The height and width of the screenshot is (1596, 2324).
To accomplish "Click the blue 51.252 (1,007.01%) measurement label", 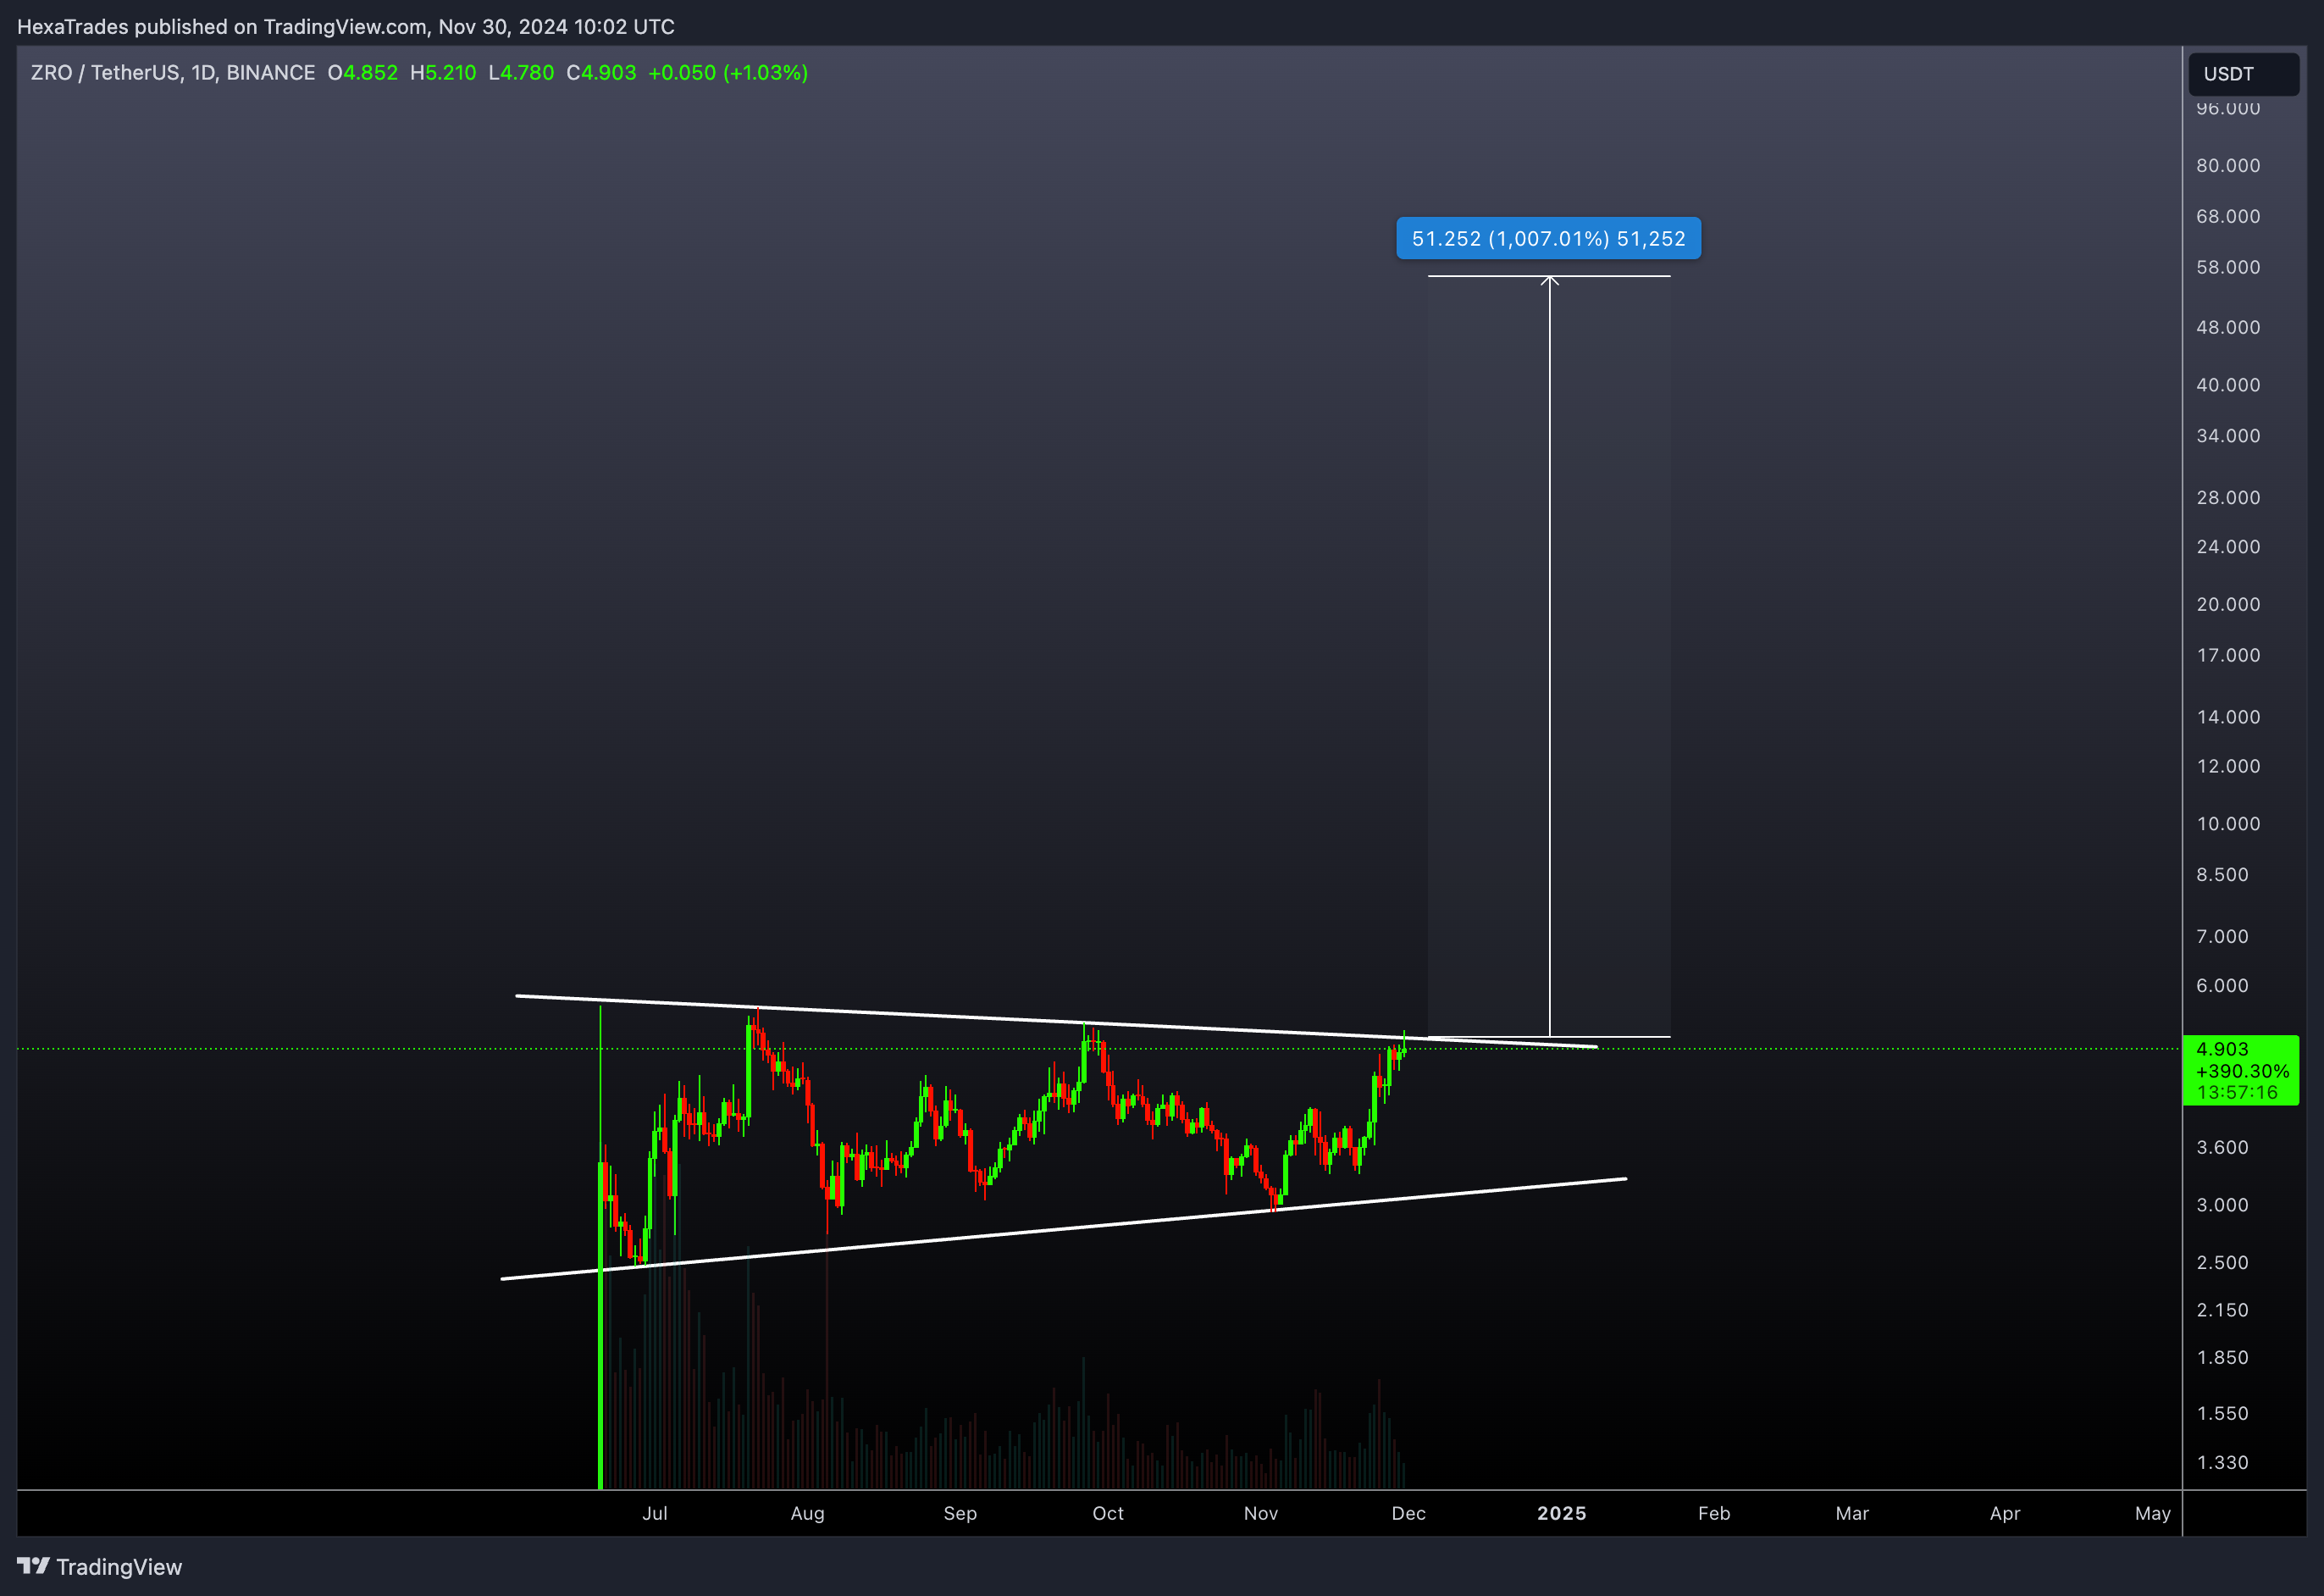I will pyautogui.click(x=1548, y=239).
